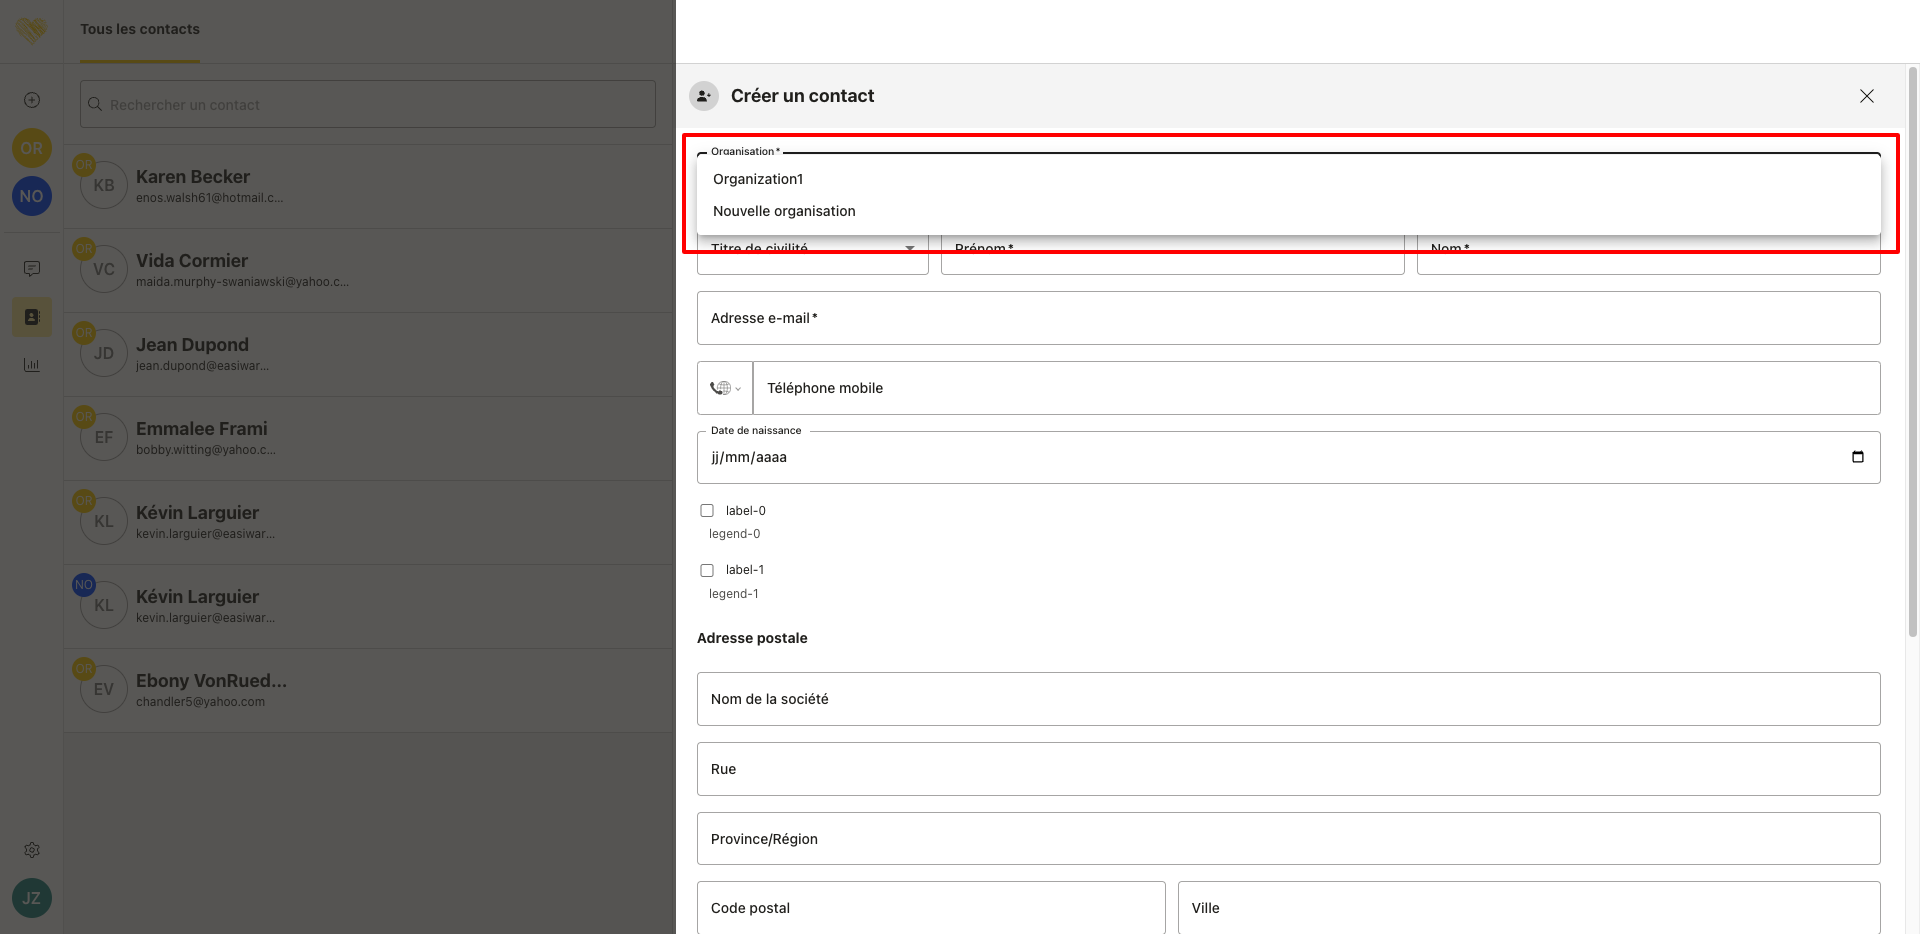Choose Nouvelle organisation option
Viewport: 1920px width, 934px height.
tap(784, 211)
